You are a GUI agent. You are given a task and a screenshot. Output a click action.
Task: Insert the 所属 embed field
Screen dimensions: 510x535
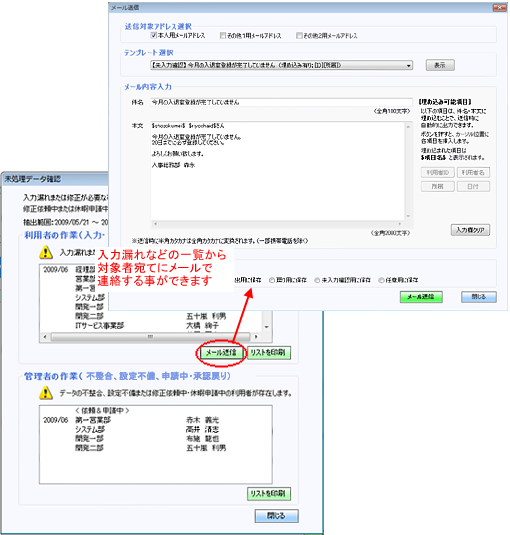coord(437,187)
